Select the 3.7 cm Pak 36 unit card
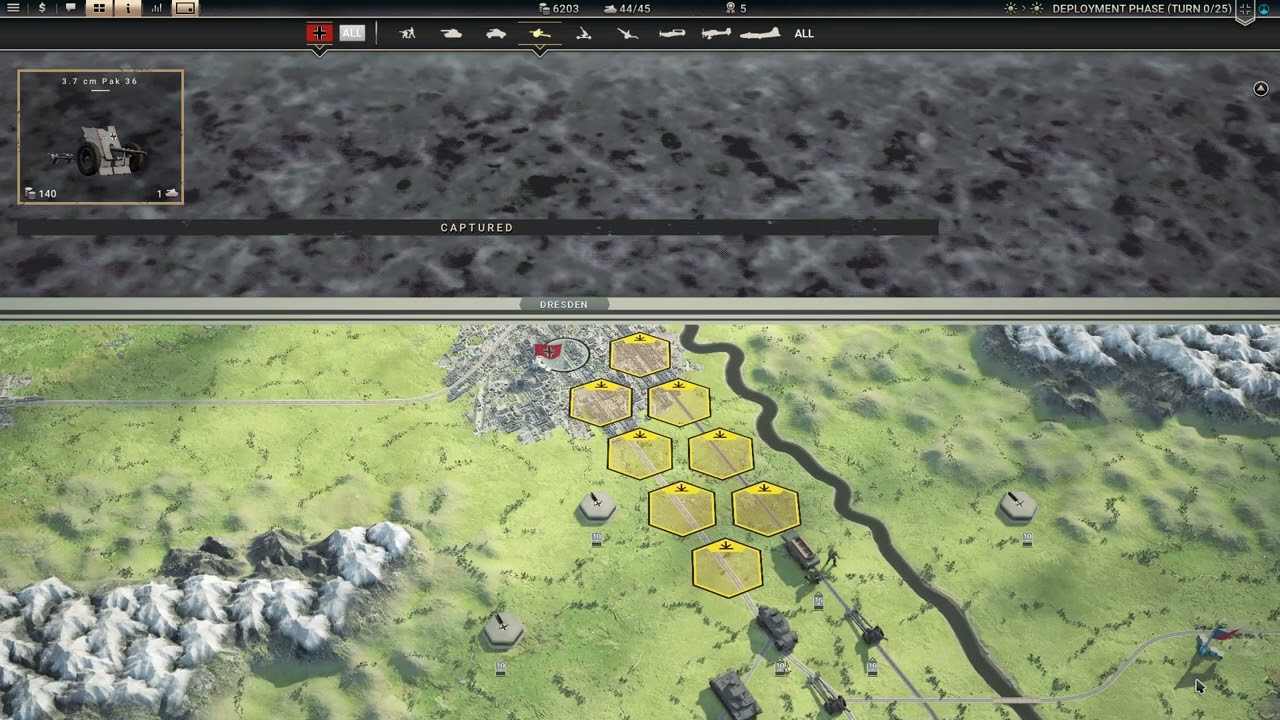1280x720 pixels. click(x=100, y=137)
